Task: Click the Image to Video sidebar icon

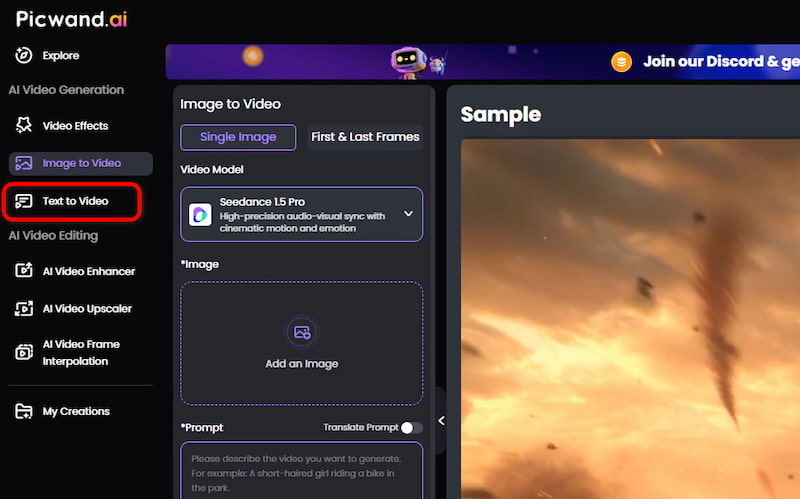Action: click(23, 163)
